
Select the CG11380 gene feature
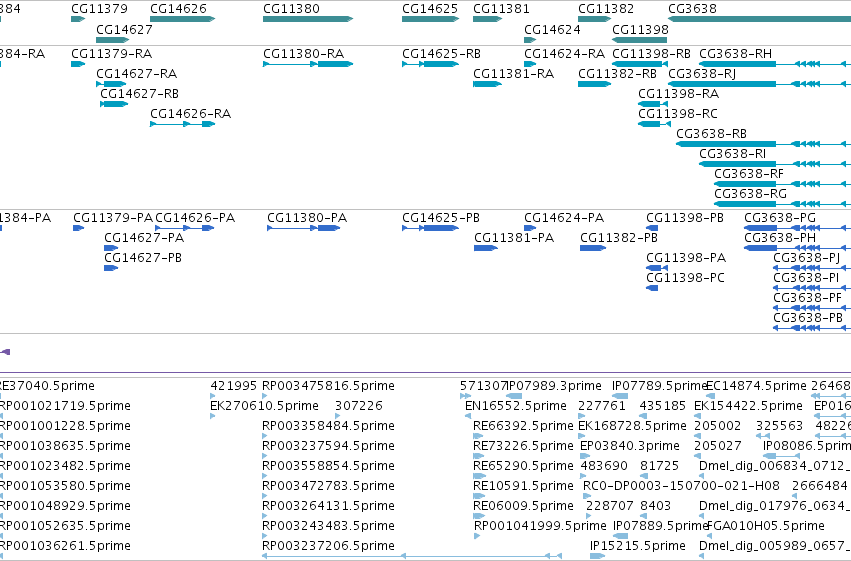pos(308,19)
